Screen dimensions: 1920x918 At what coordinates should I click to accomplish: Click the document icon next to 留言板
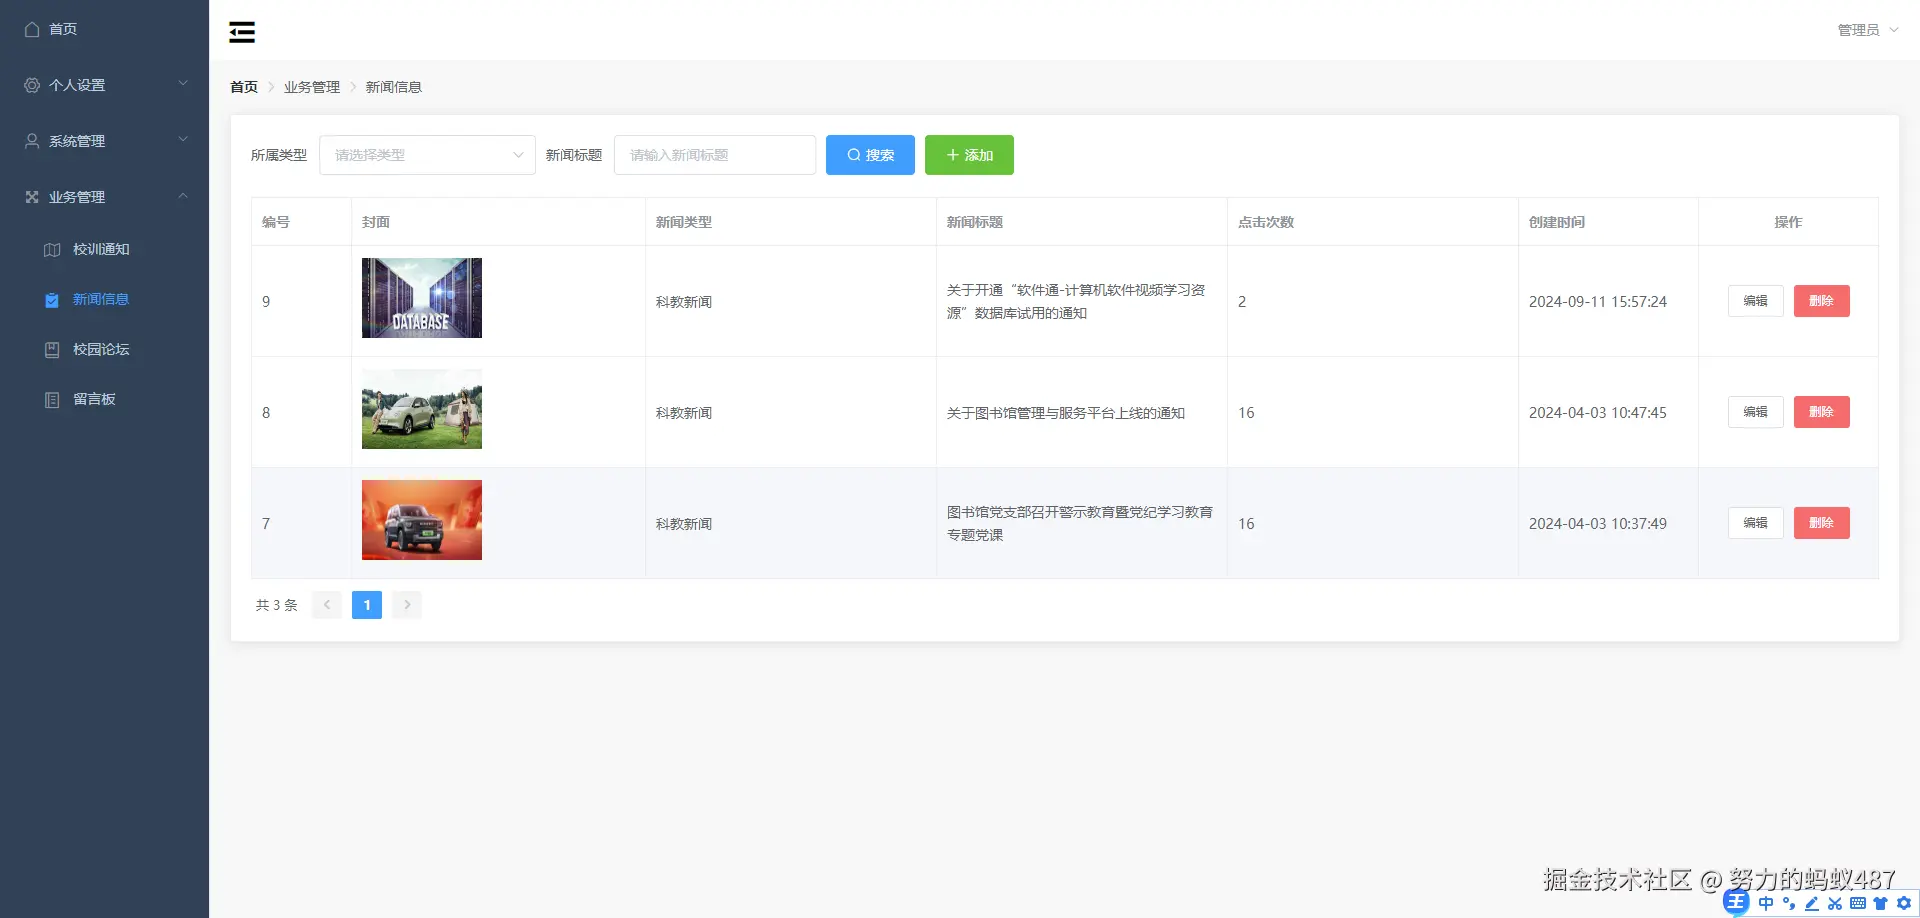52,398
